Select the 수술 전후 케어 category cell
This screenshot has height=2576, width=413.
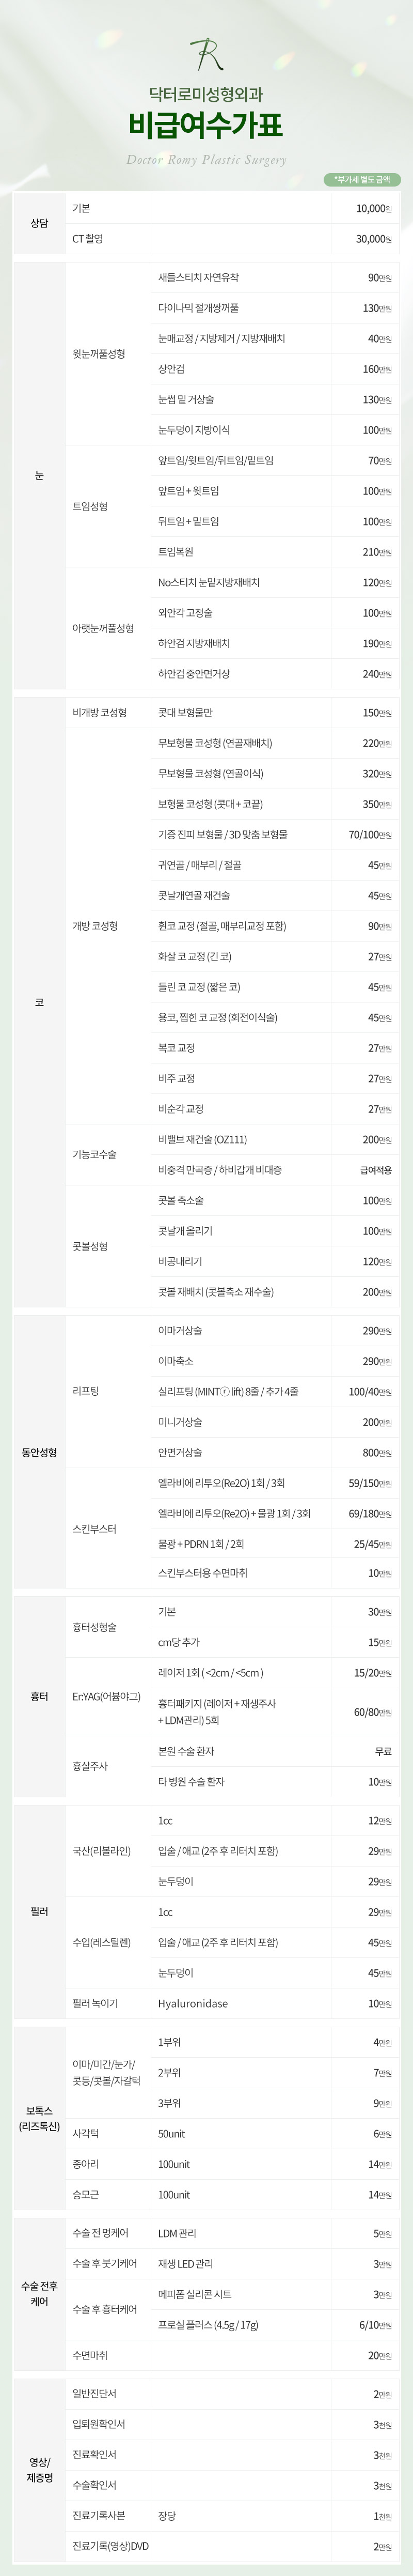[39, 2293]
